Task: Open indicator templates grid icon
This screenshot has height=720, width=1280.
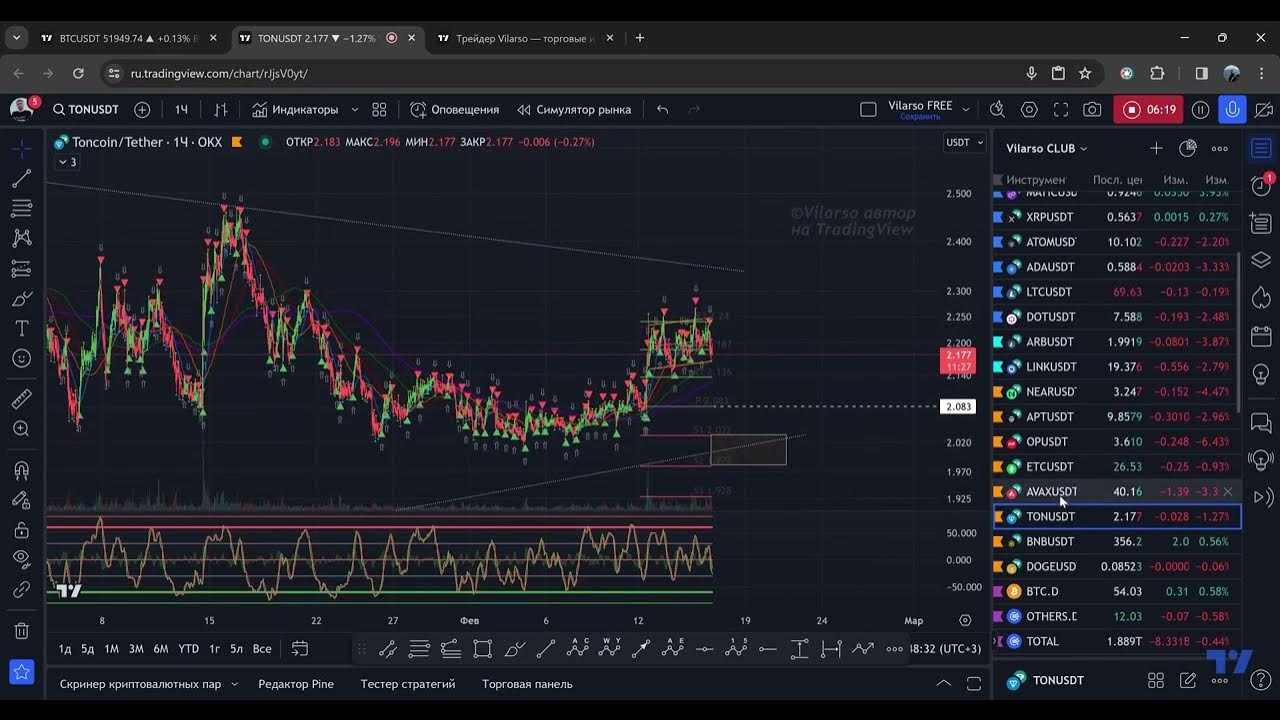Action: tap(379, 110)
